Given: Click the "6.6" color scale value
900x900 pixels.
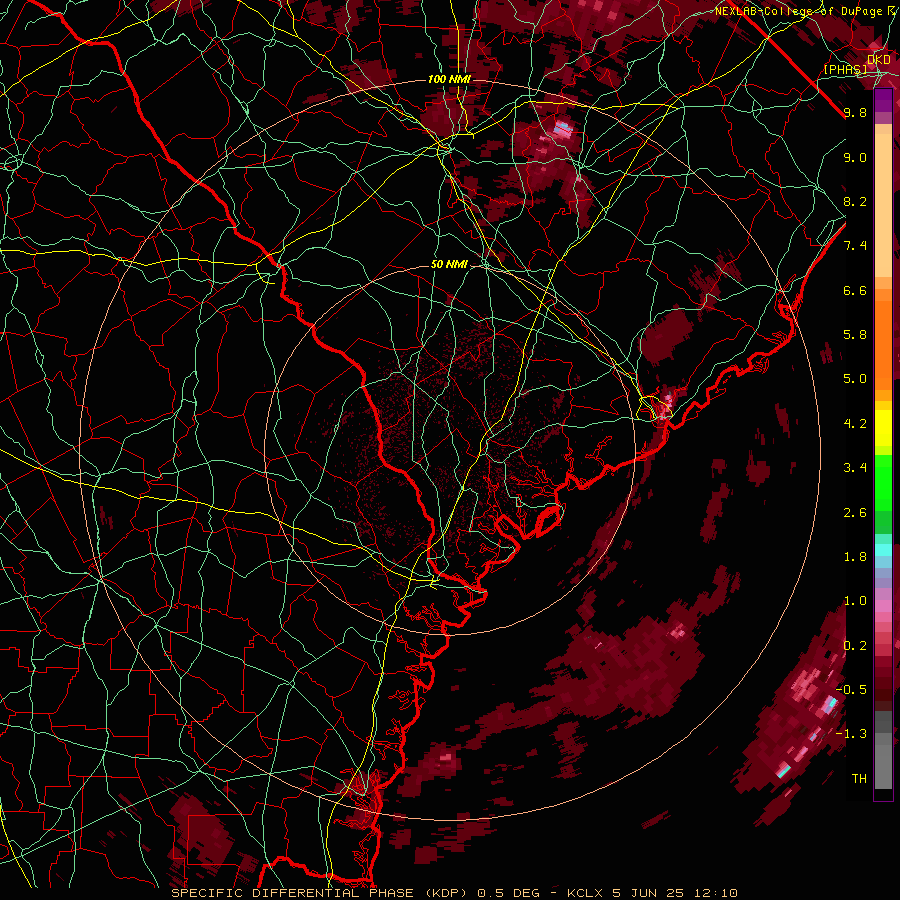Looking at the screenshot, I should [855, 291].
